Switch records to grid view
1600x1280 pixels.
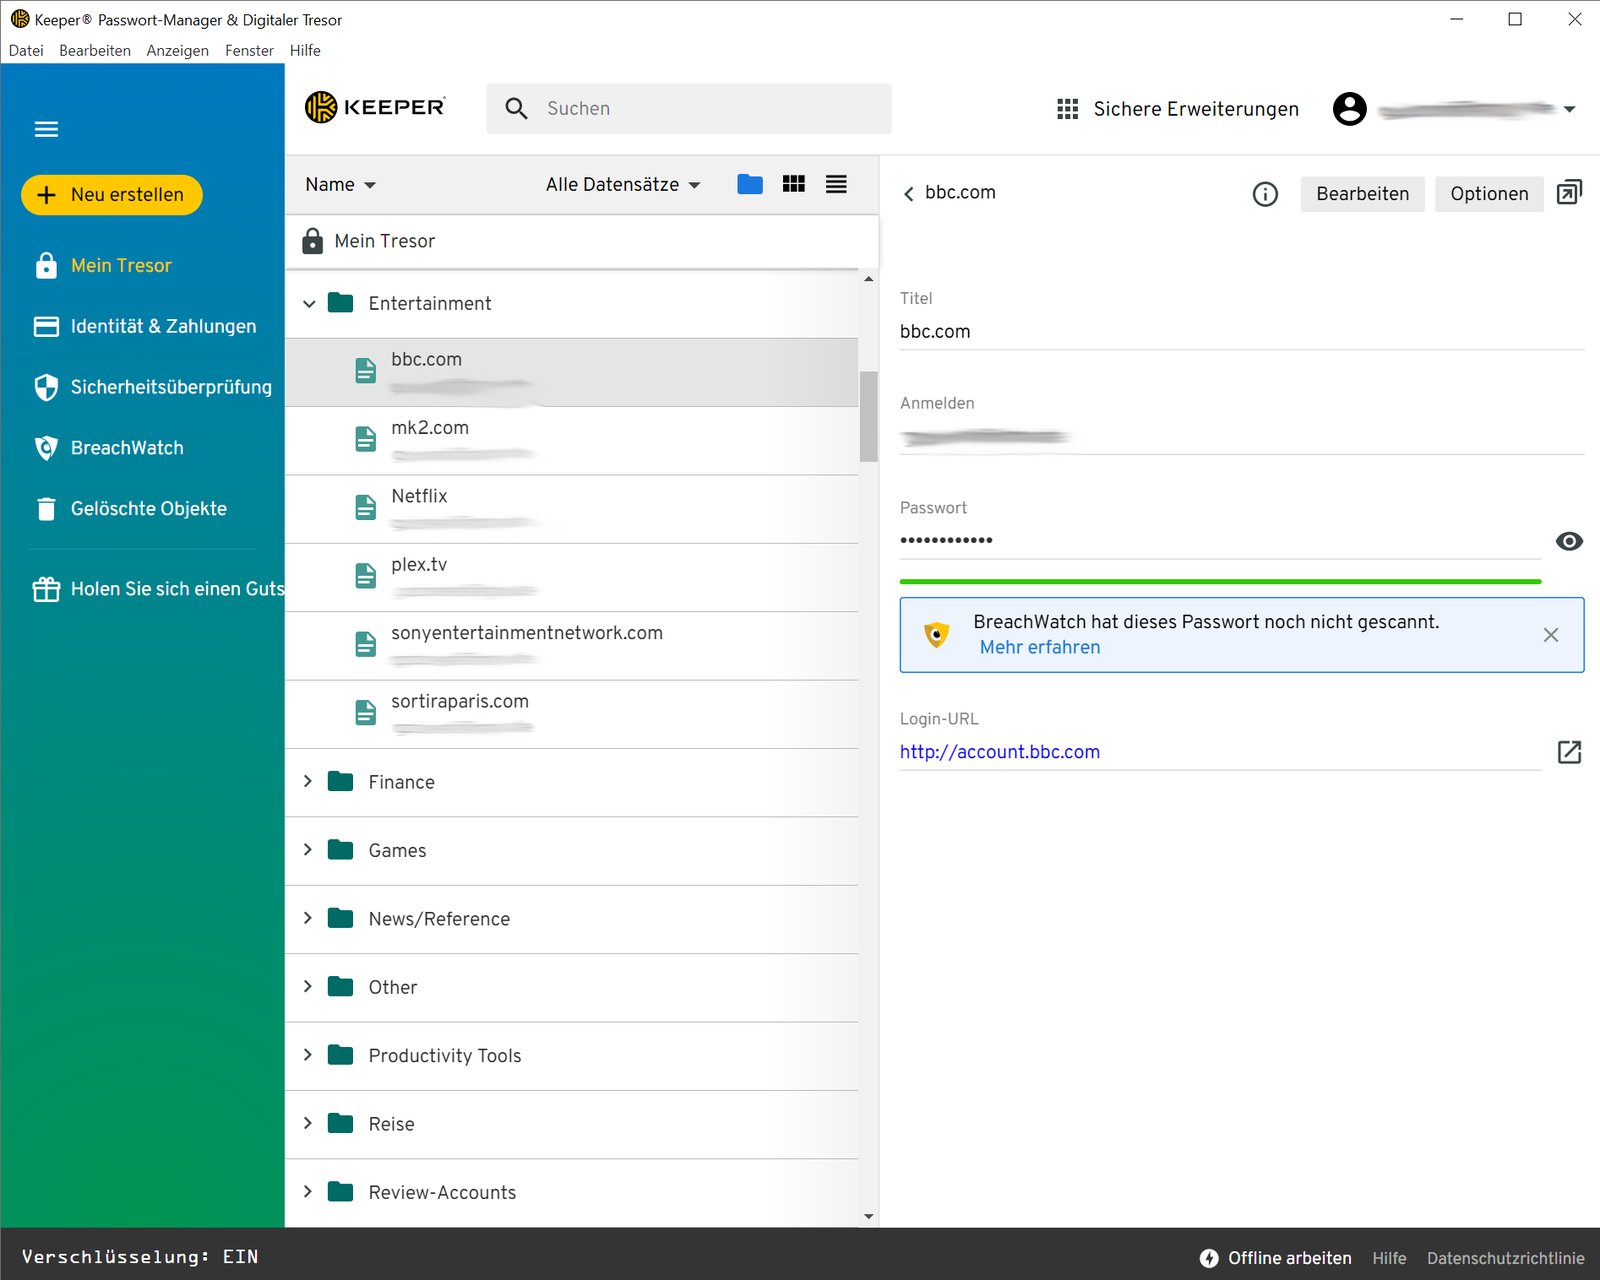tap(793, 184)
